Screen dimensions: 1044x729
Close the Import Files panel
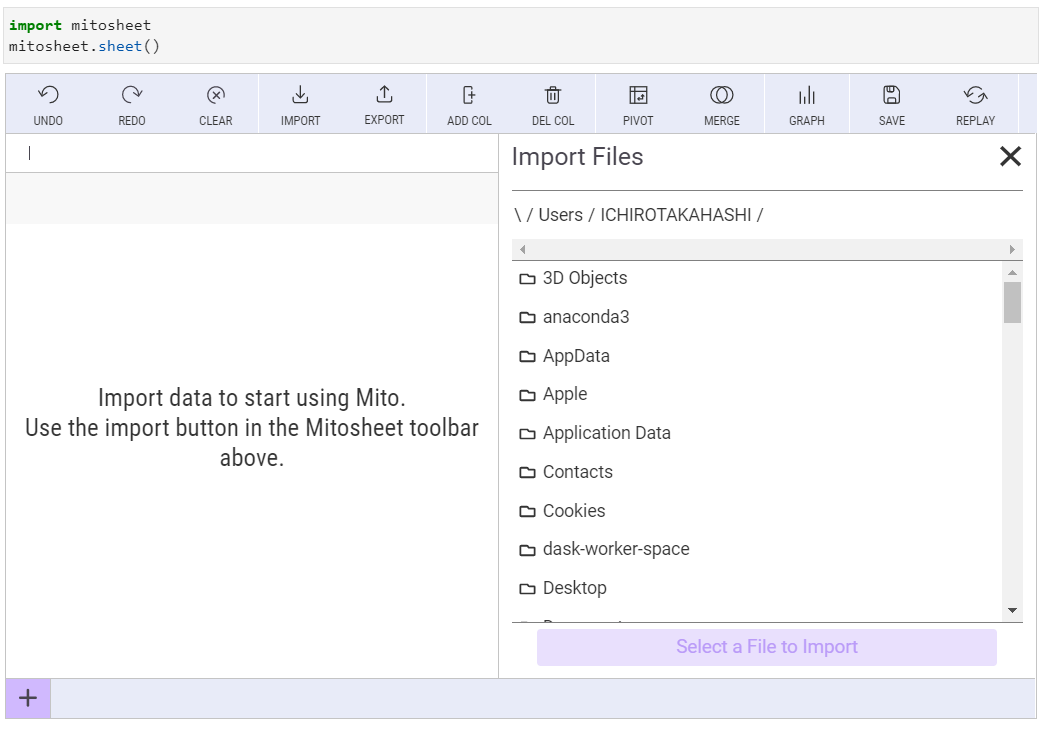tap(1010, 156)
